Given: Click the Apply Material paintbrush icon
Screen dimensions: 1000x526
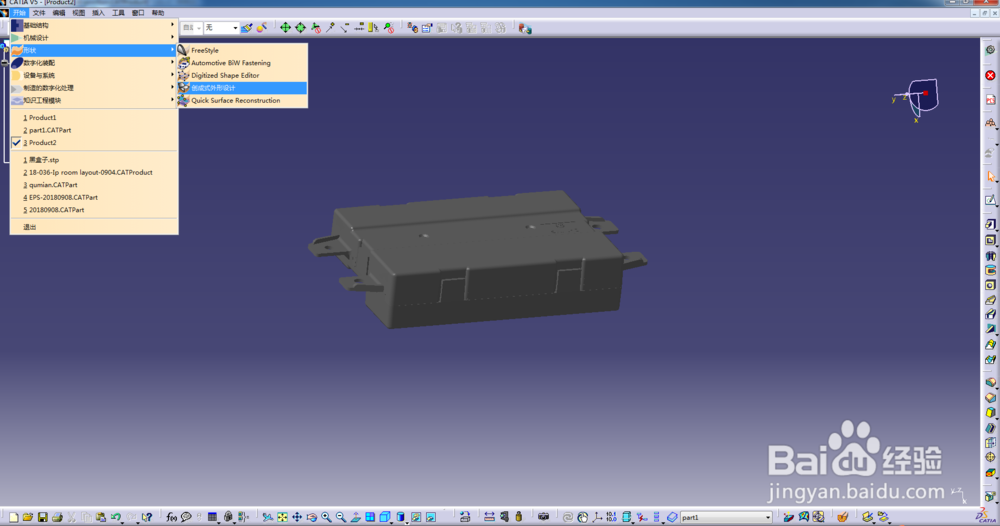Looking at the screenshot, I should pyautogui.click(x=842, y=517).
